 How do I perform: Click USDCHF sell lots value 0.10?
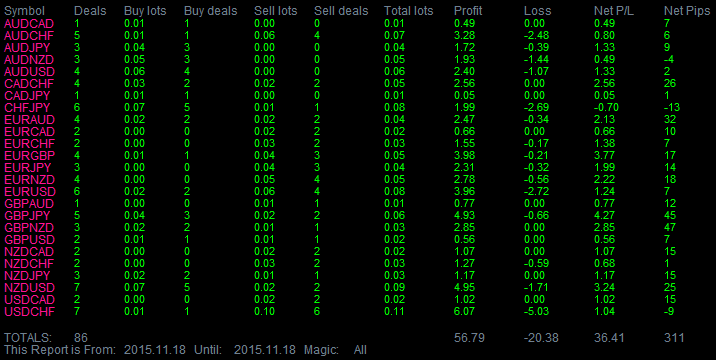(264, 312)
